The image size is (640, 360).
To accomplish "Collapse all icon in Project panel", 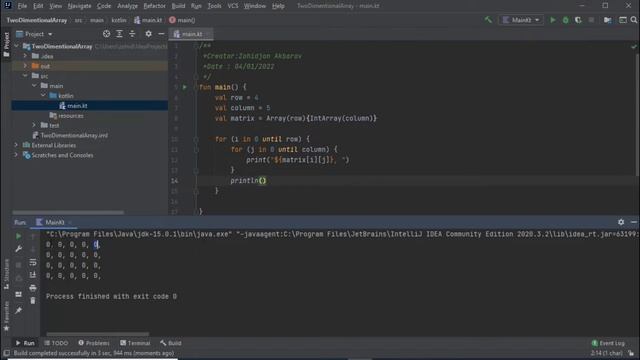I will click(x=132, y=34).
